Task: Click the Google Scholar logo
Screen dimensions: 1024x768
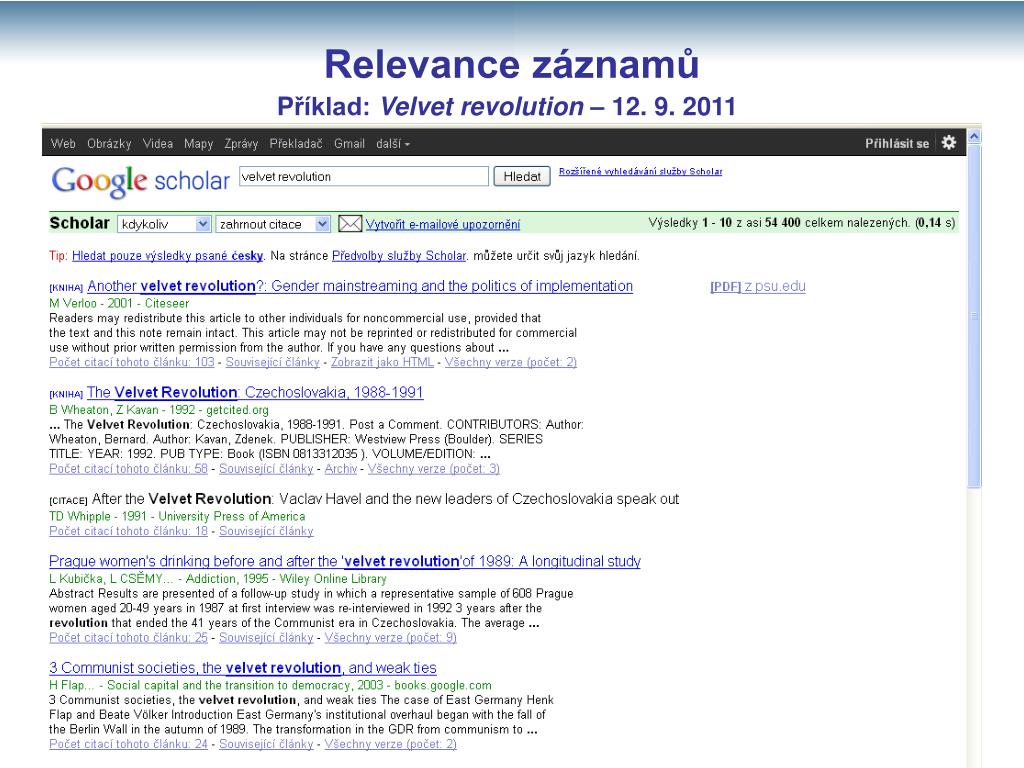Action: (x=140, y=180)
